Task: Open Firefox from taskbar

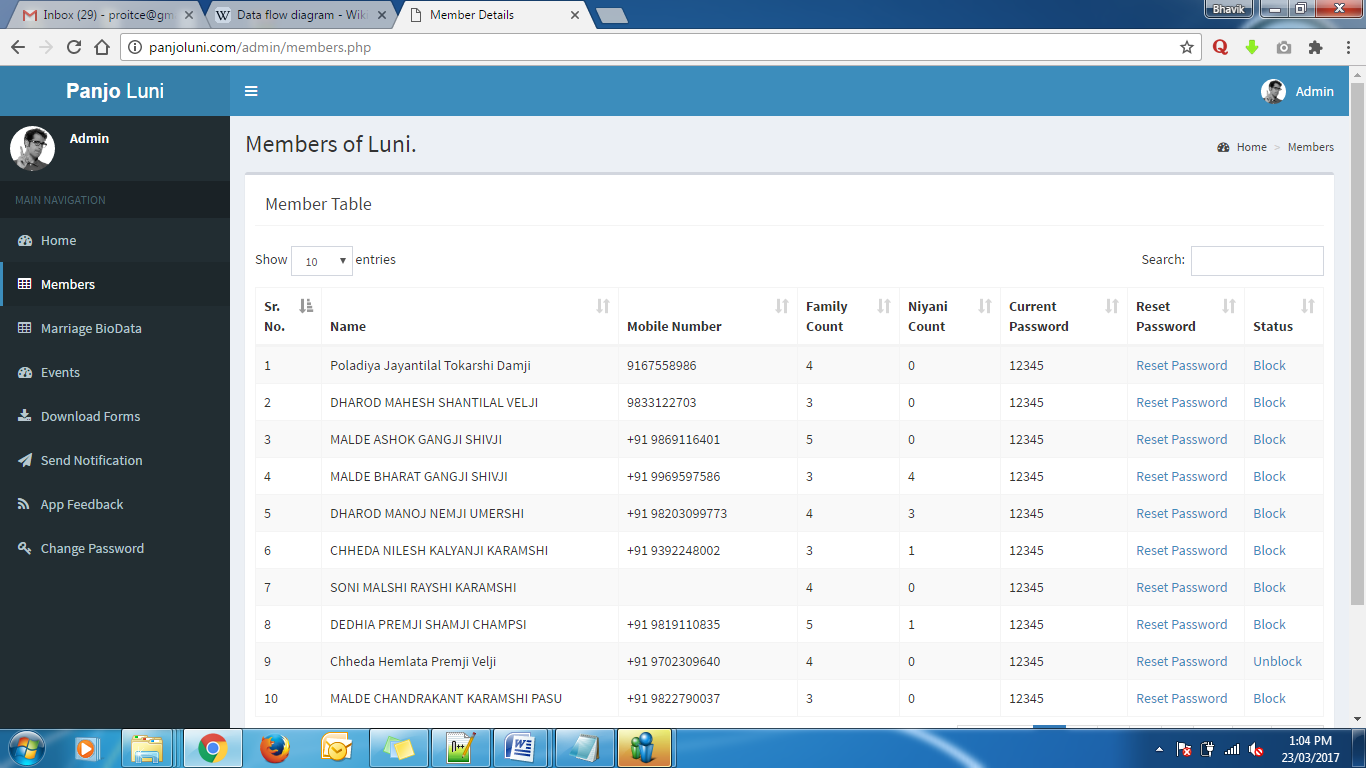Action: click(x=274, y=748)
